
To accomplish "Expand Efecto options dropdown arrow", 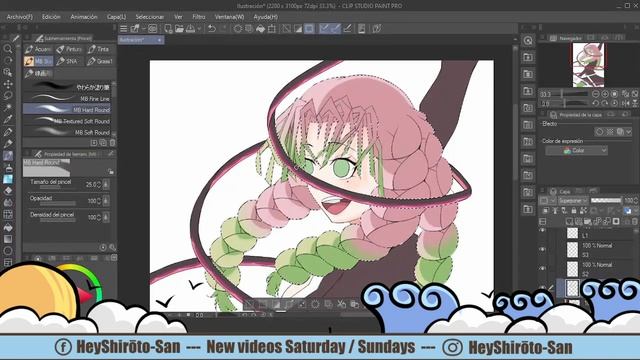I will 629,132.
